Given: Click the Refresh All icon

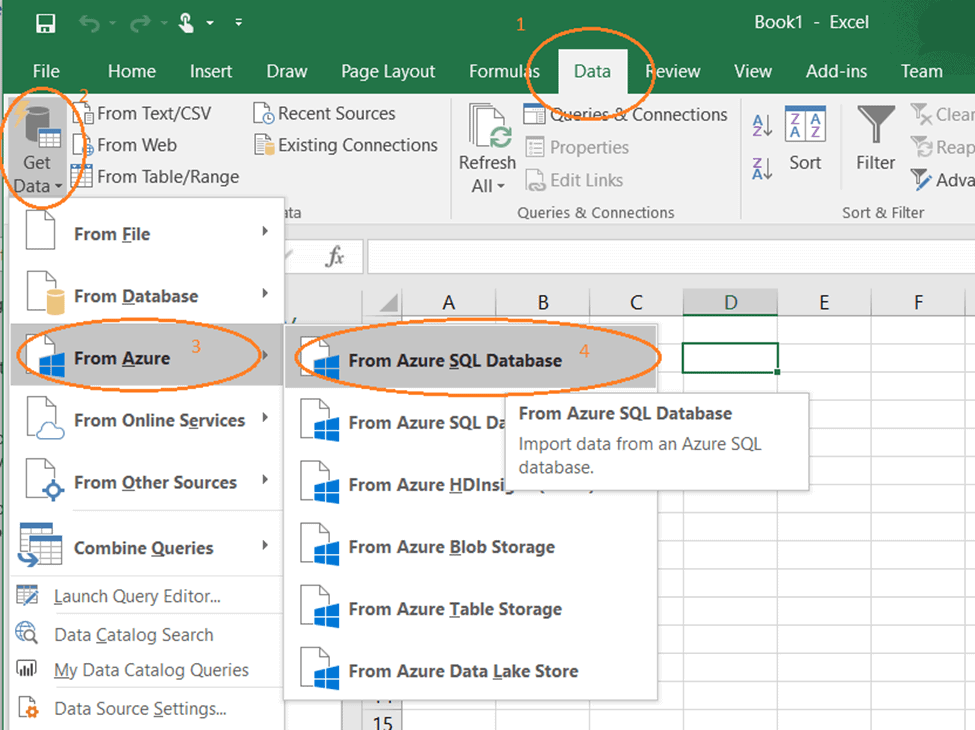Looking at the screenshot, I should click(x=491, y=126).
